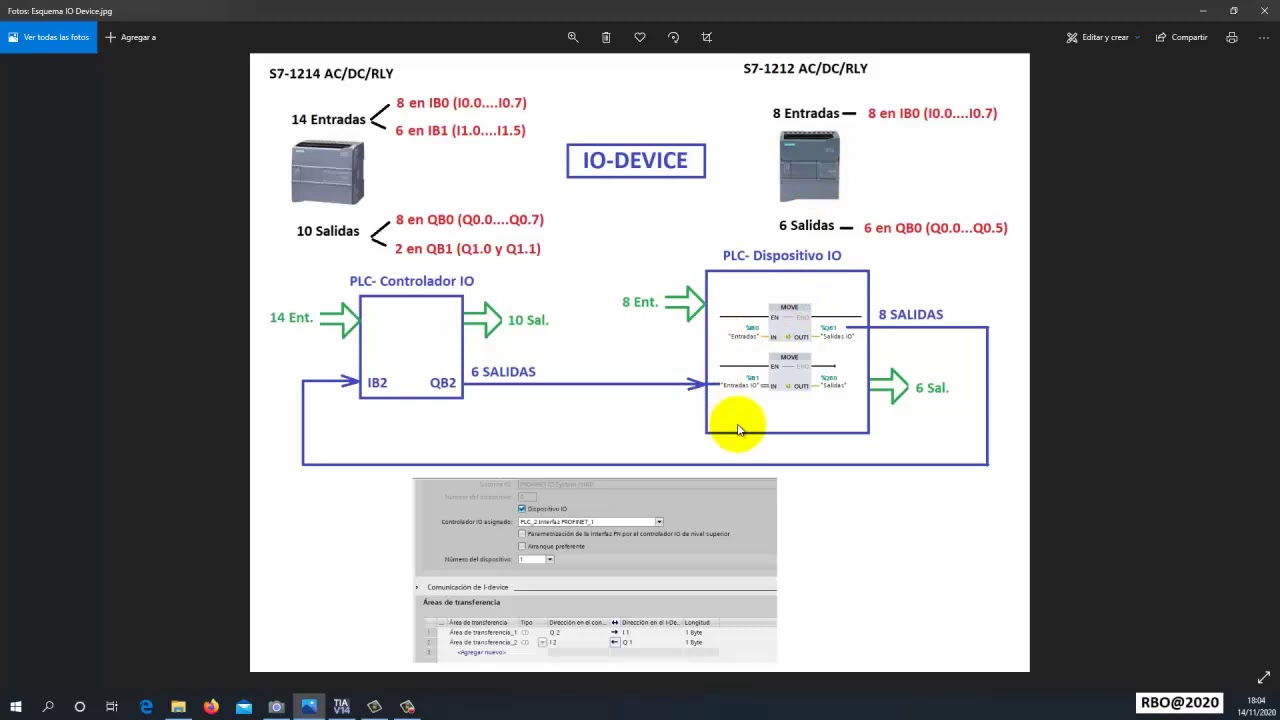This screenshot has width=1280, height=720.
Task: Open the Windows Start menu
Action: pos(16,707)
